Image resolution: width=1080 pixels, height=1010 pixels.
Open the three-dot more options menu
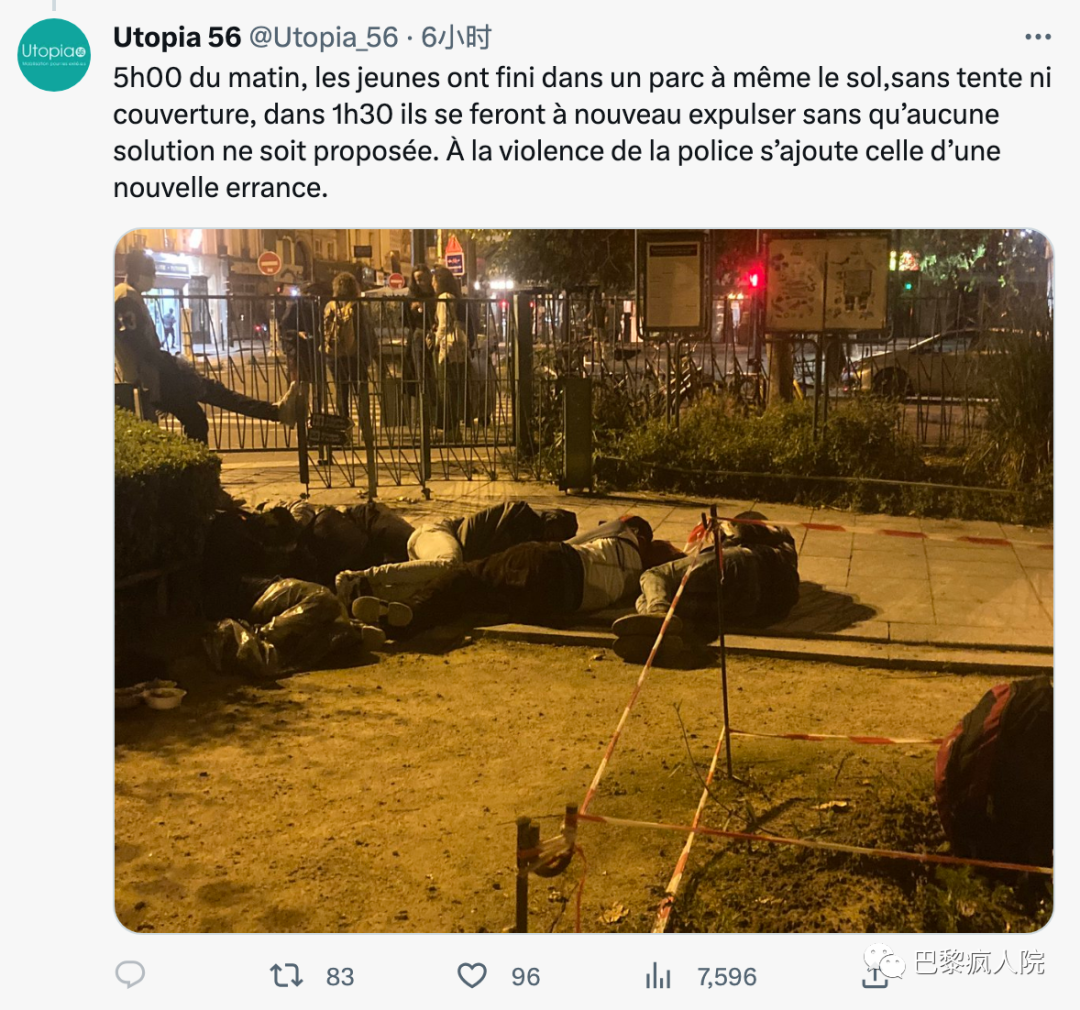pyautogui.click(x=1038, y=37)
